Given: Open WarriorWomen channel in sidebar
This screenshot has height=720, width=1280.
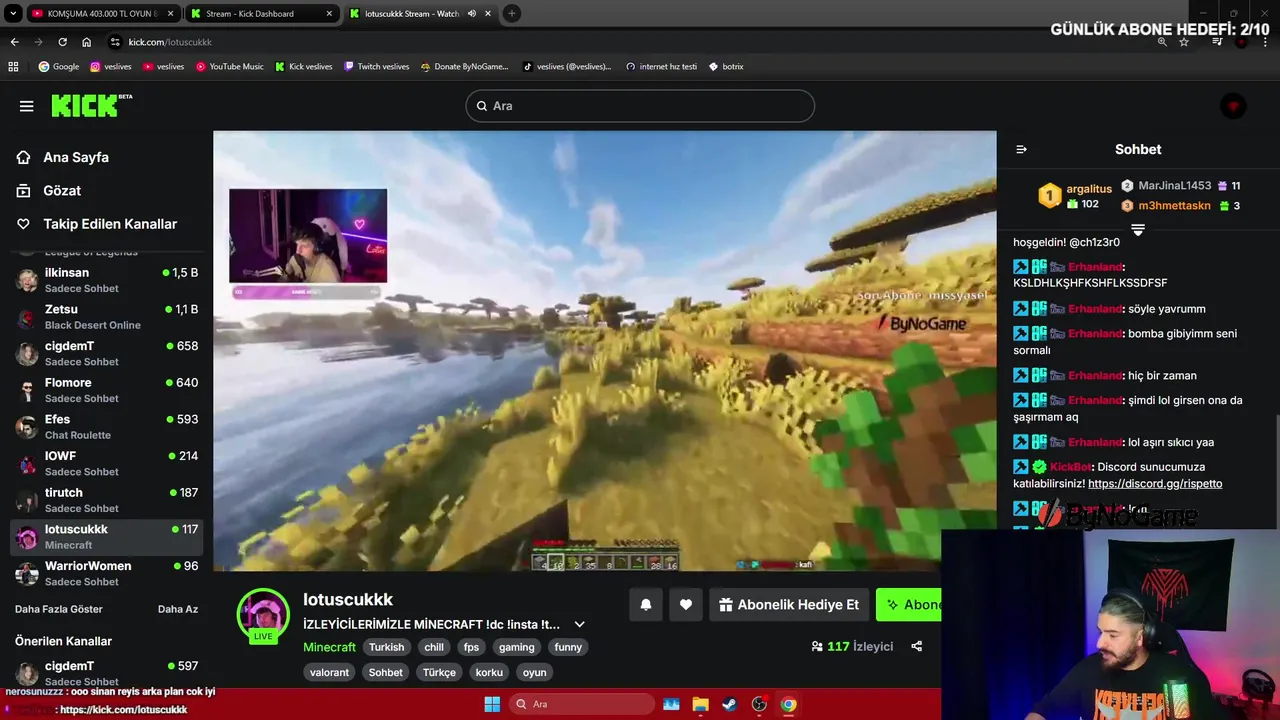Looking at the screenshot, I should point(107,573).
